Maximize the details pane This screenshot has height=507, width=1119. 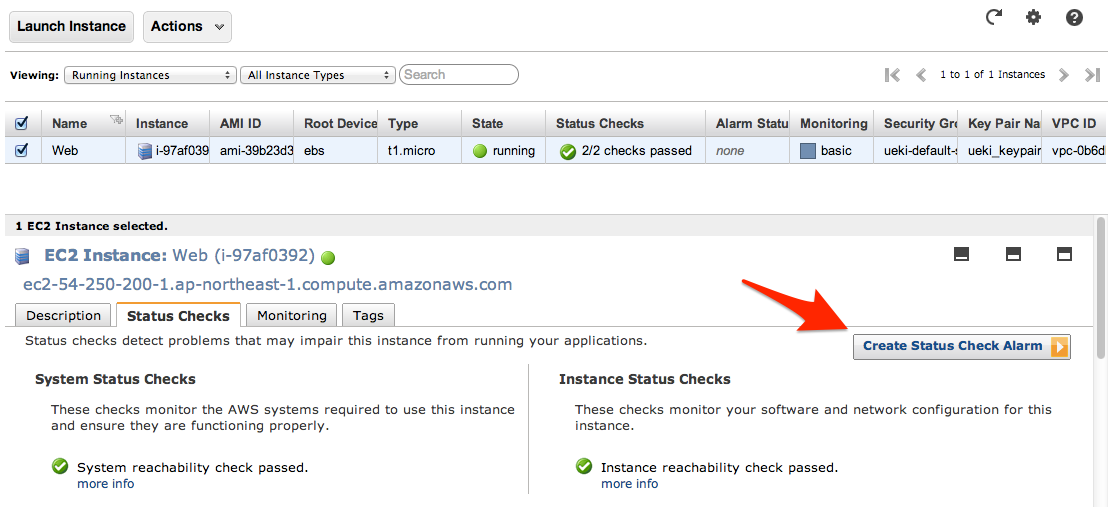click(x=1064, y=254)
